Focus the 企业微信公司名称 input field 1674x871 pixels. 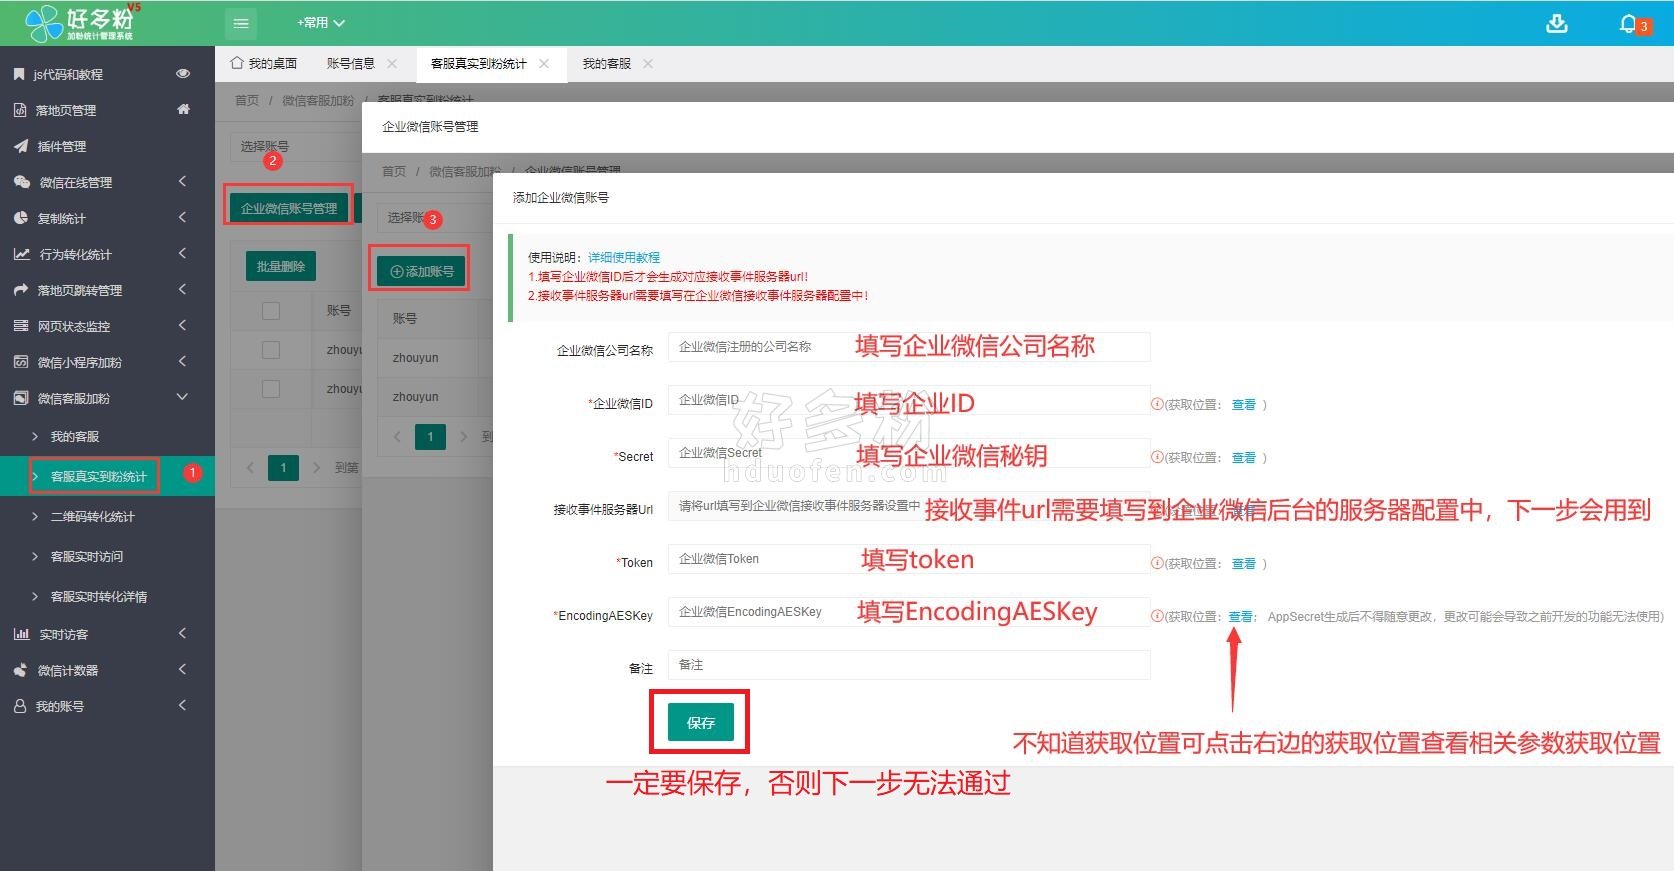point(909,347)
